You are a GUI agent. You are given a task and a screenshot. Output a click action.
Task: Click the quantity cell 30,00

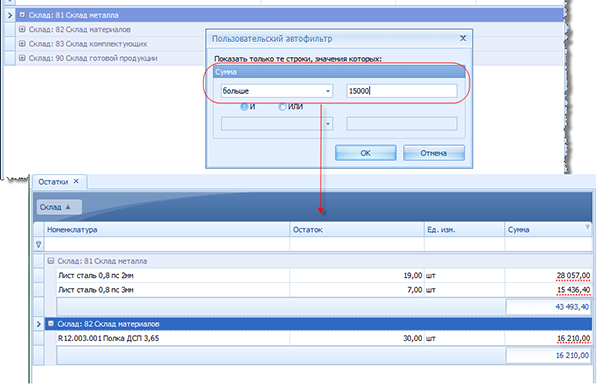[357, 338]
